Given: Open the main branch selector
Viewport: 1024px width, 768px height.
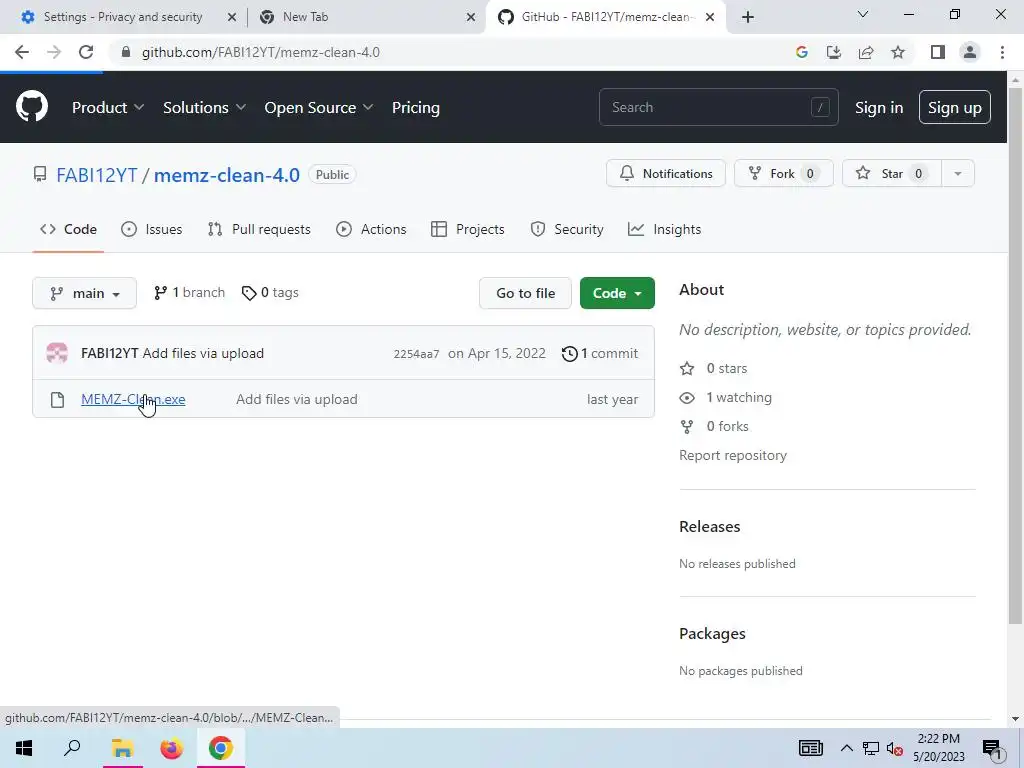Looking at the screenshot, I should (x=84, y=293).
